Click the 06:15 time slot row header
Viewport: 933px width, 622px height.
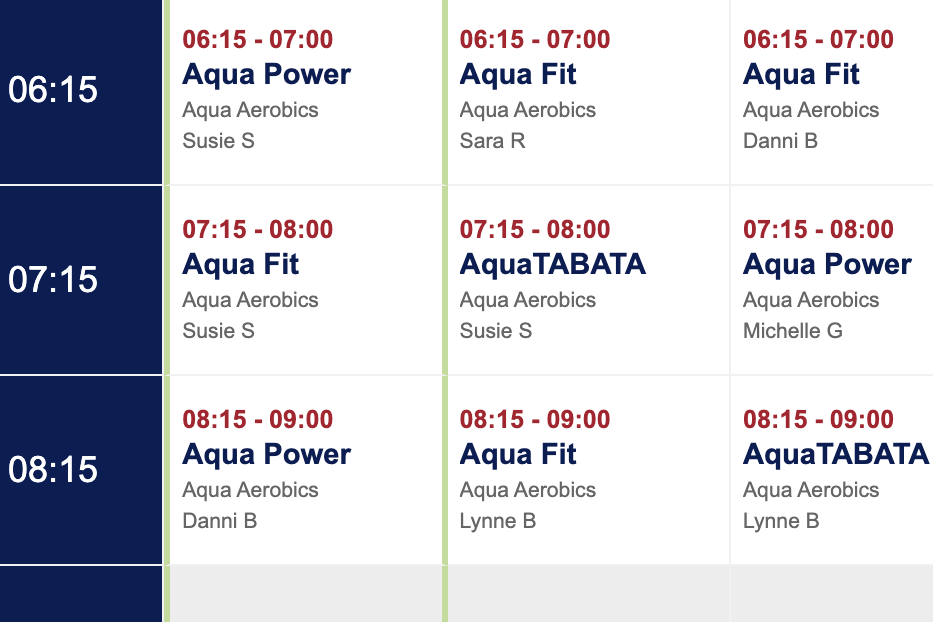[81, 90]
